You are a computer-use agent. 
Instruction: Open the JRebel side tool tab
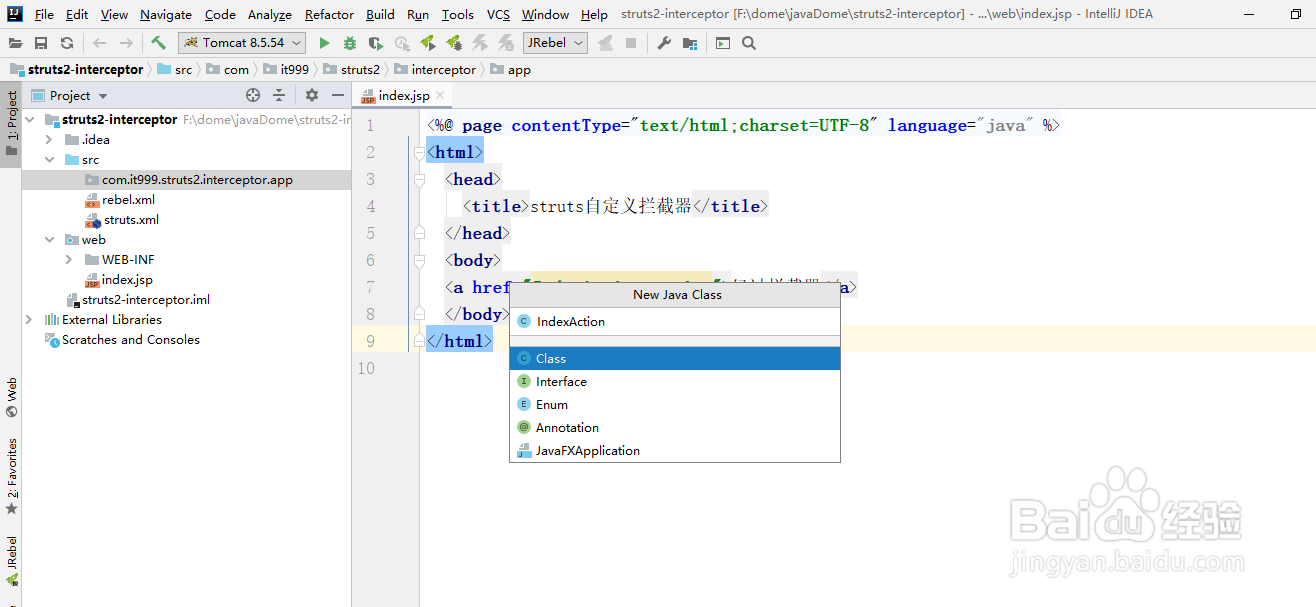tap(11, 562)
